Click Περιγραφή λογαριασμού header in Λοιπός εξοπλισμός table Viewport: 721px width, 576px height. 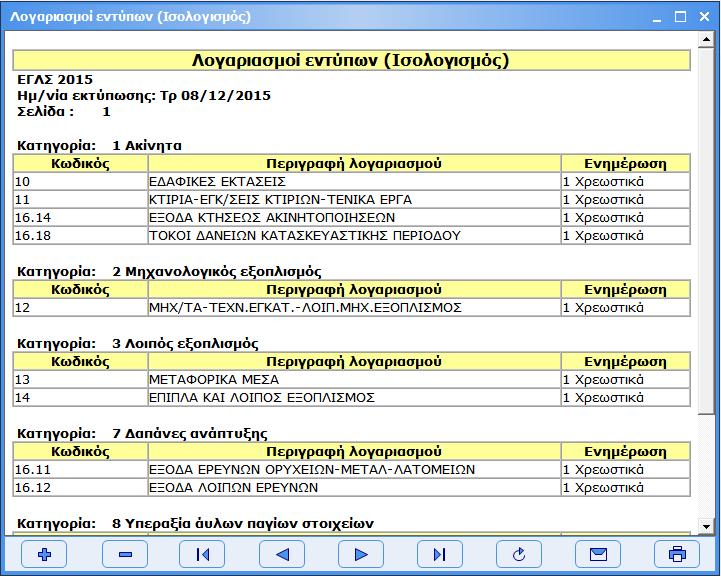pos(354,362)
